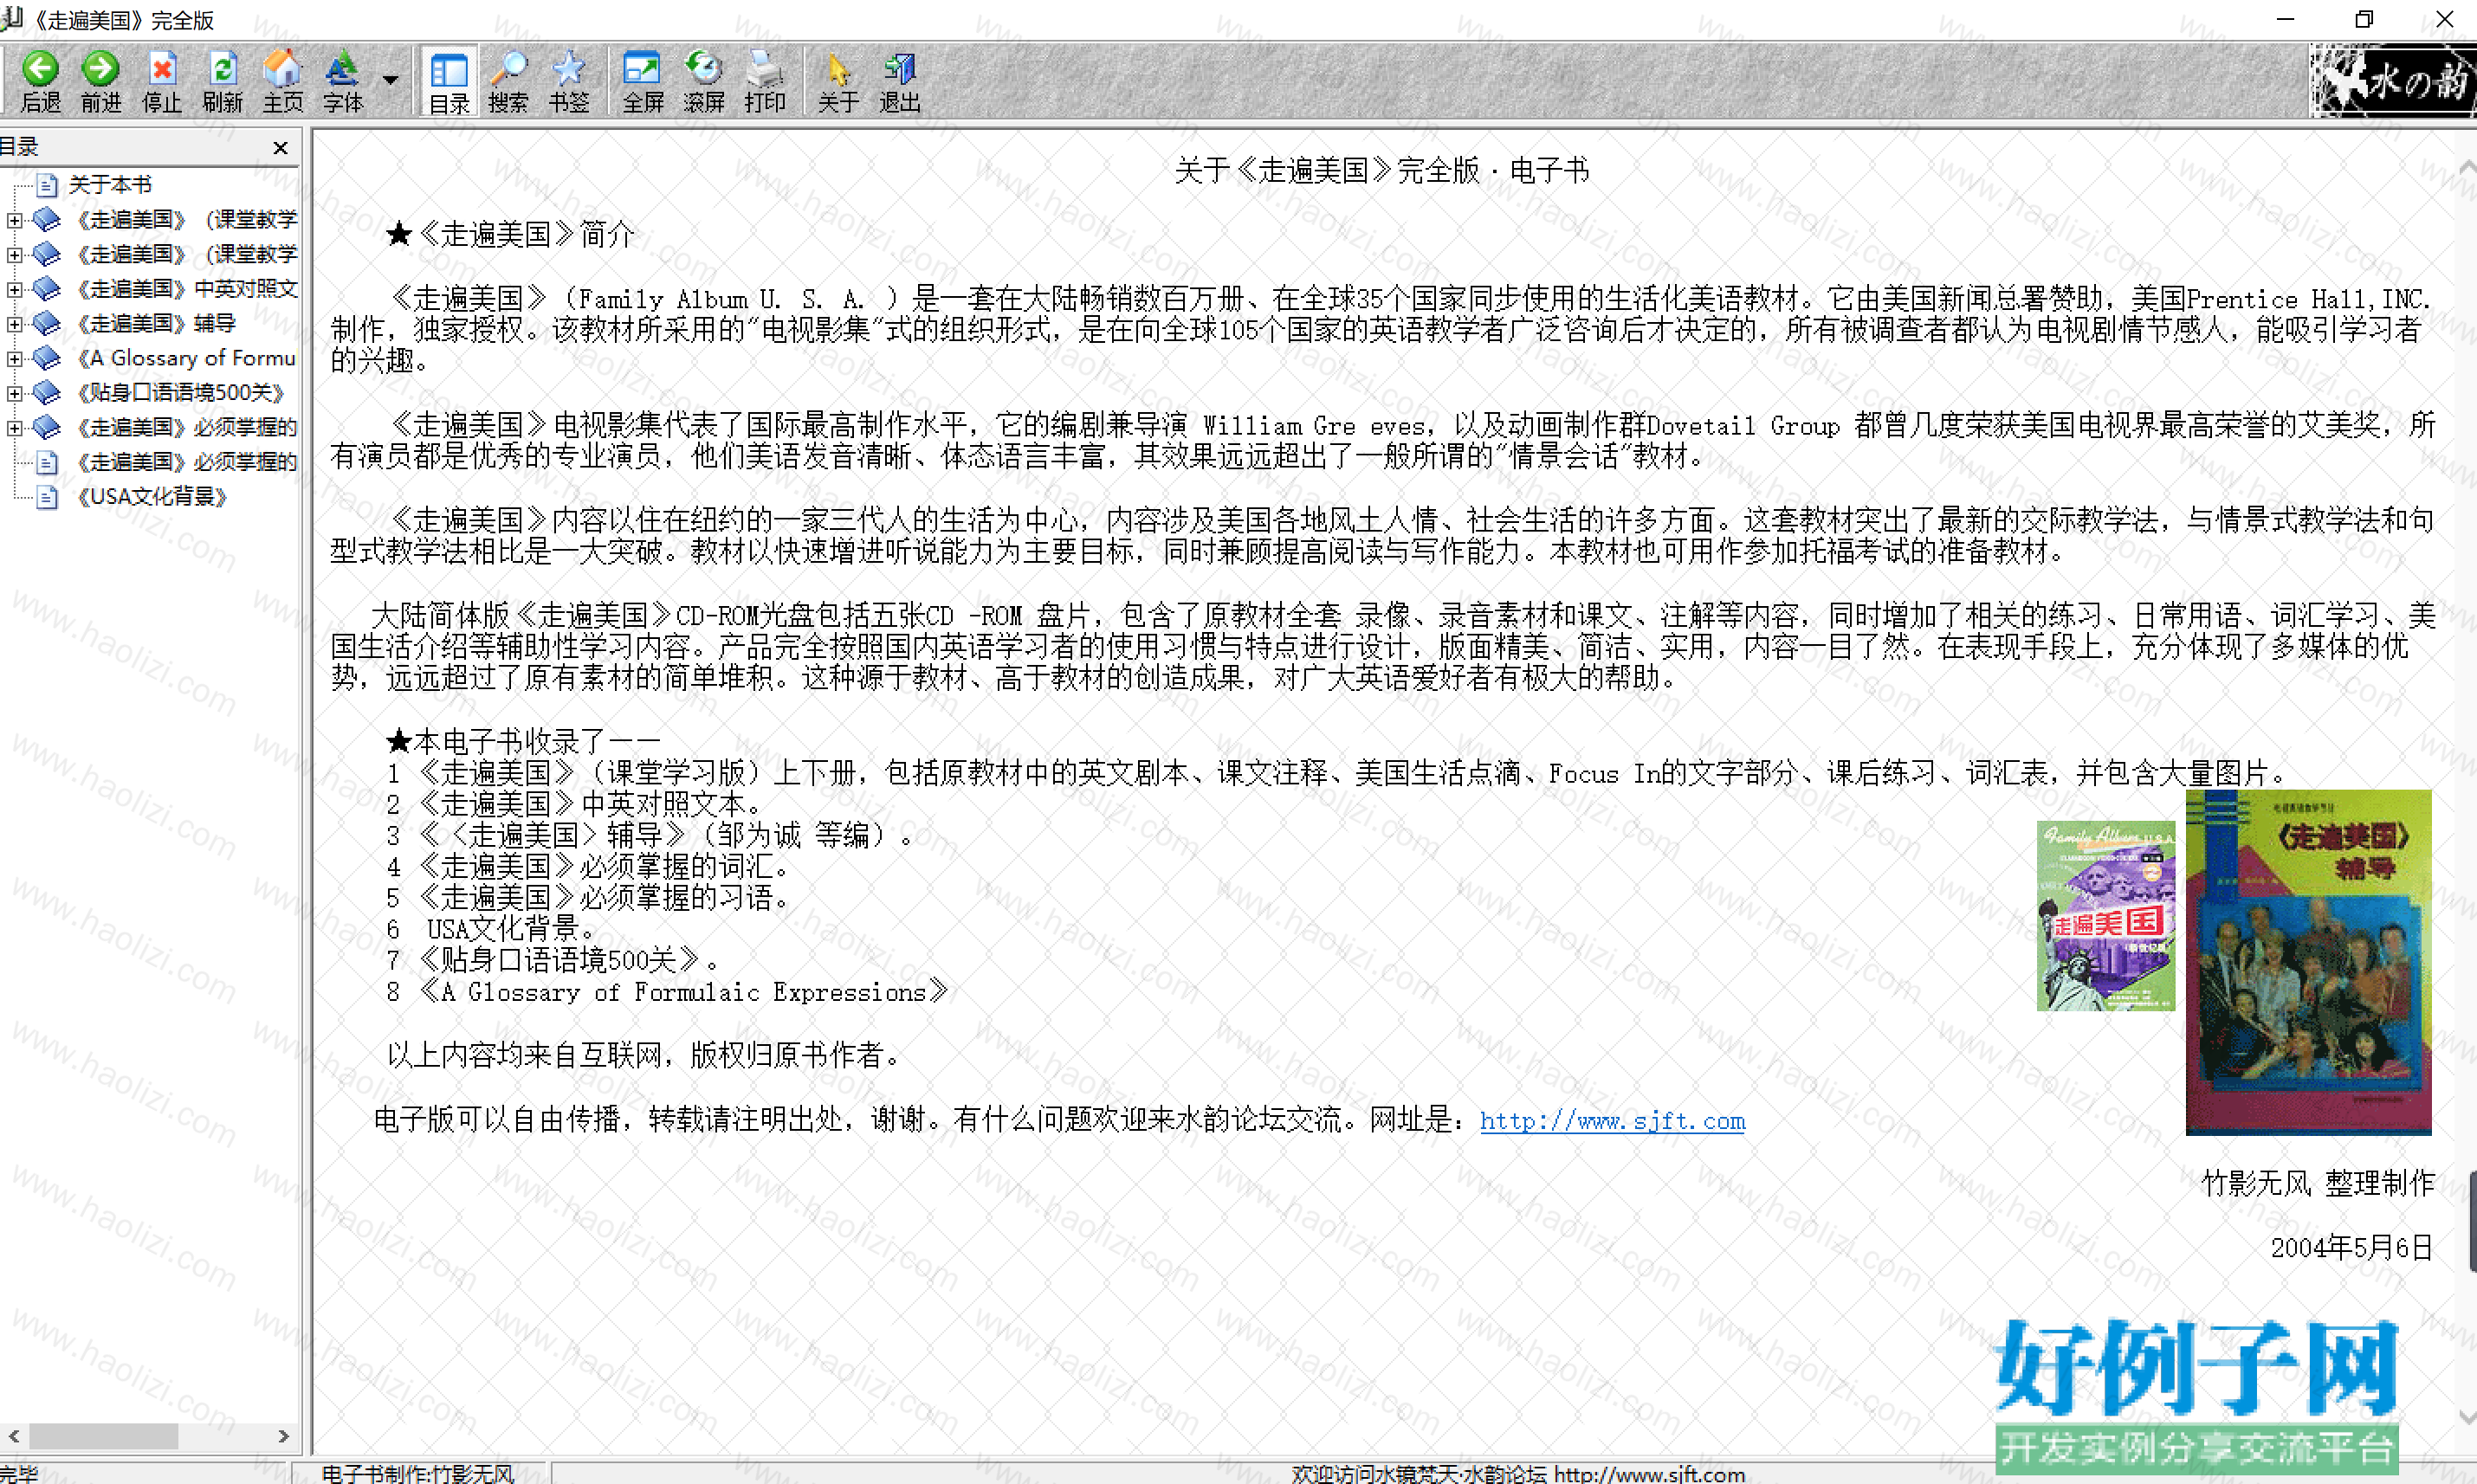Select the《走遍美国》中英对照文 tree item
This screenshot has width=2477, height=1484.
click(x=187, y=288)
